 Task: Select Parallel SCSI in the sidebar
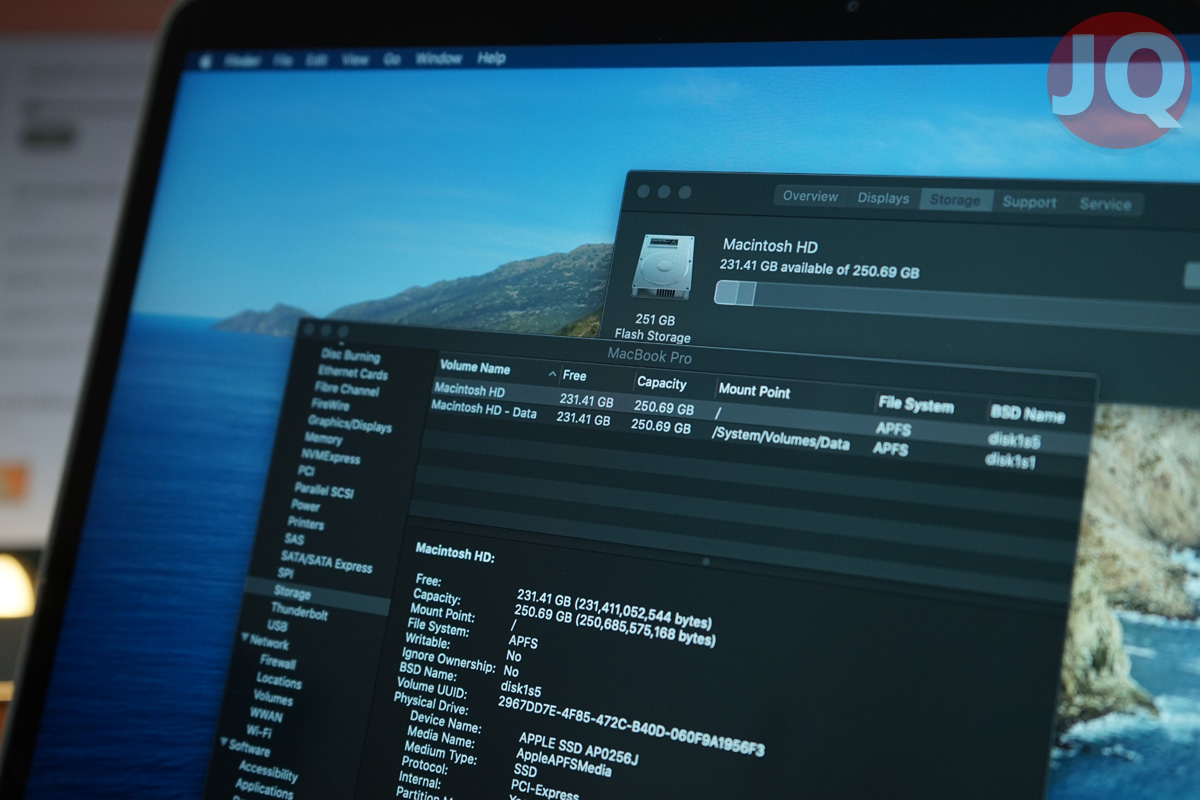point(323,490)
